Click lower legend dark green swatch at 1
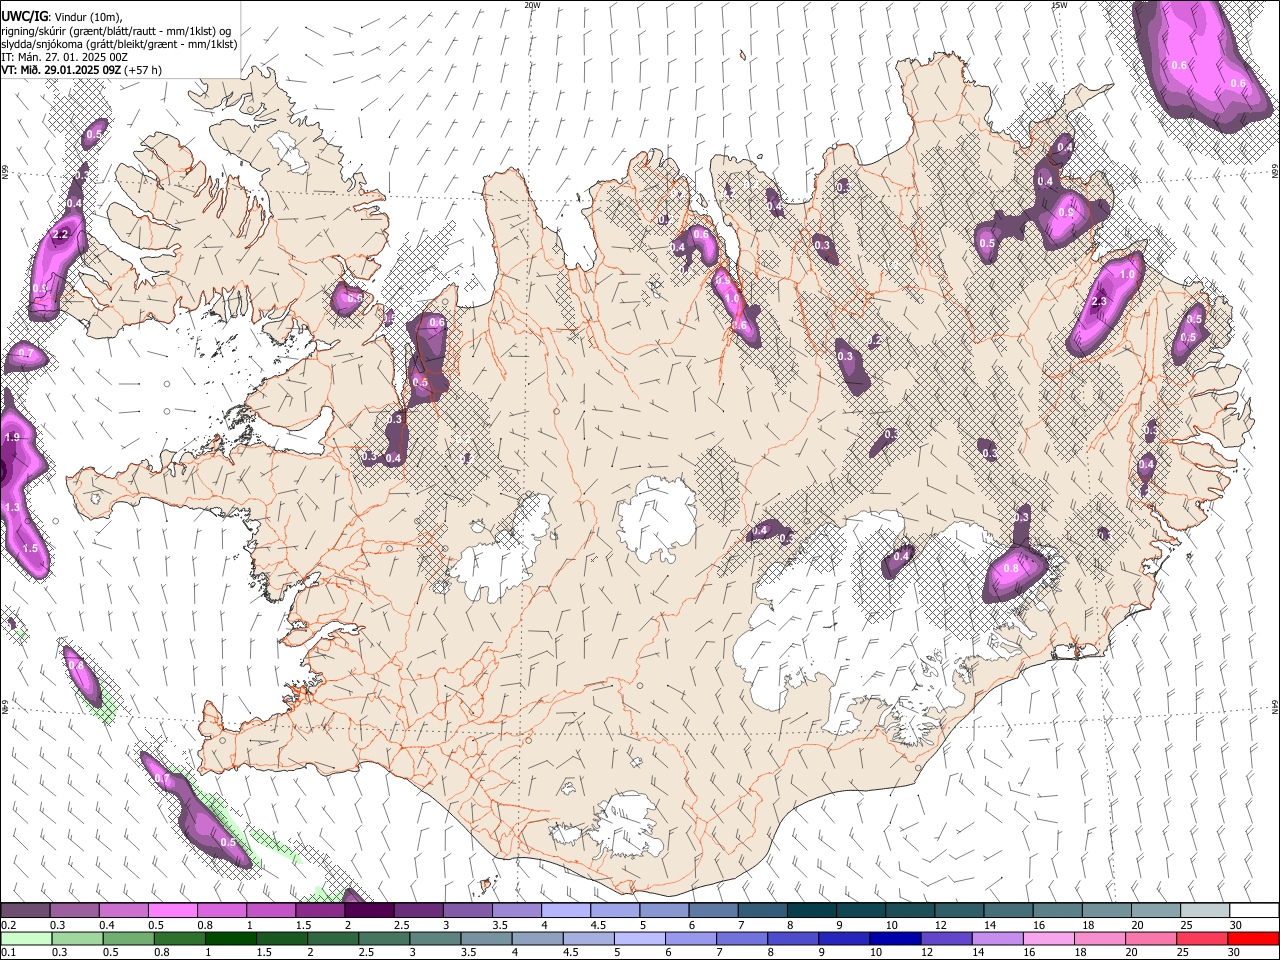Image resolution: width=1280 pixels, height=960 pixels. [230, 939]
